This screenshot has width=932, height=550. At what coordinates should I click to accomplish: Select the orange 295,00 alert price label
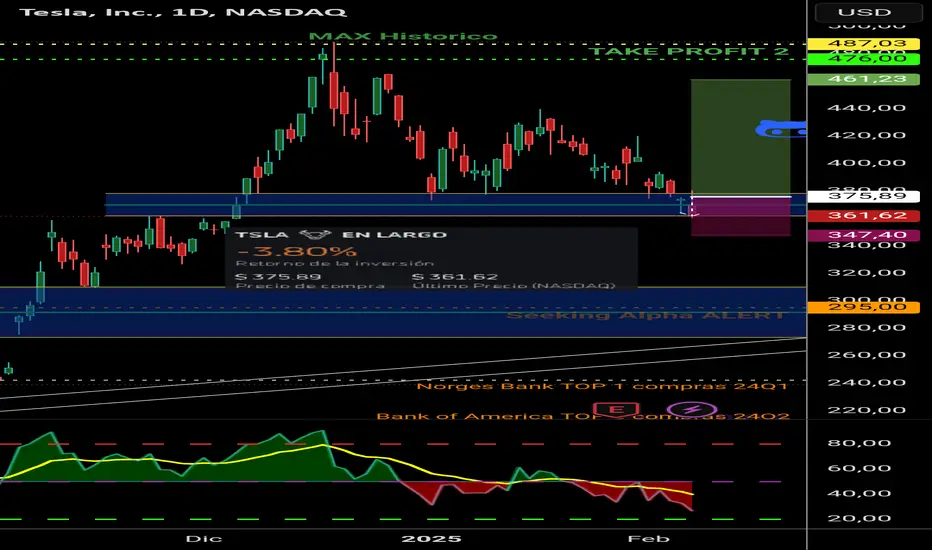(x=864, y=307)
